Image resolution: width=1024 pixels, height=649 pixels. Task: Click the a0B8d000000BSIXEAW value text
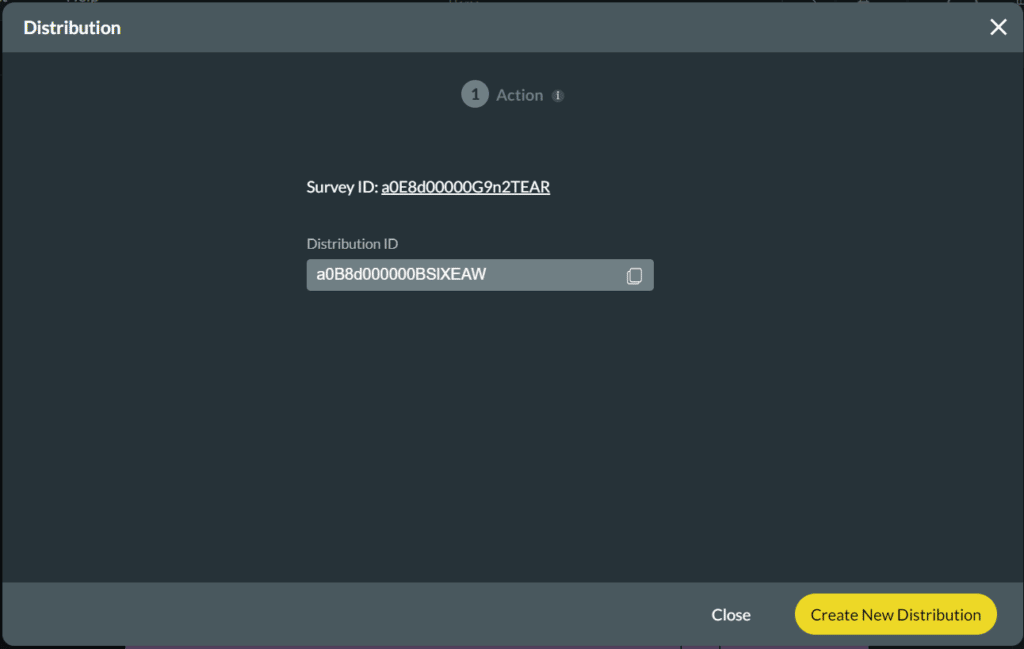coord(401,275)
